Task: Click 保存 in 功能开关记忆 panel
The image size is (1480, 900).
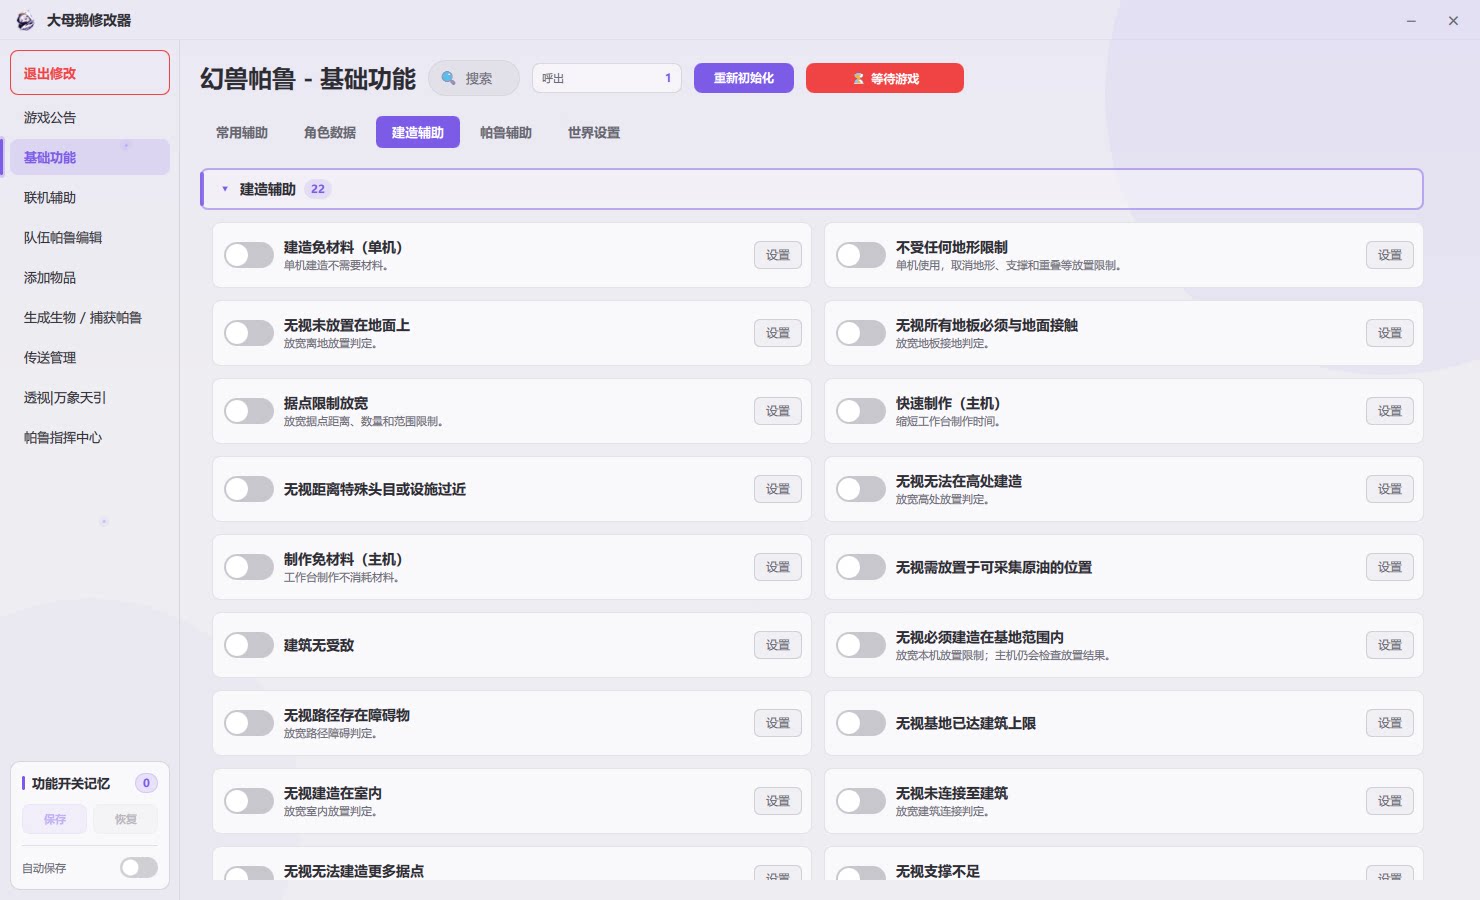Action: click(55, 819)
